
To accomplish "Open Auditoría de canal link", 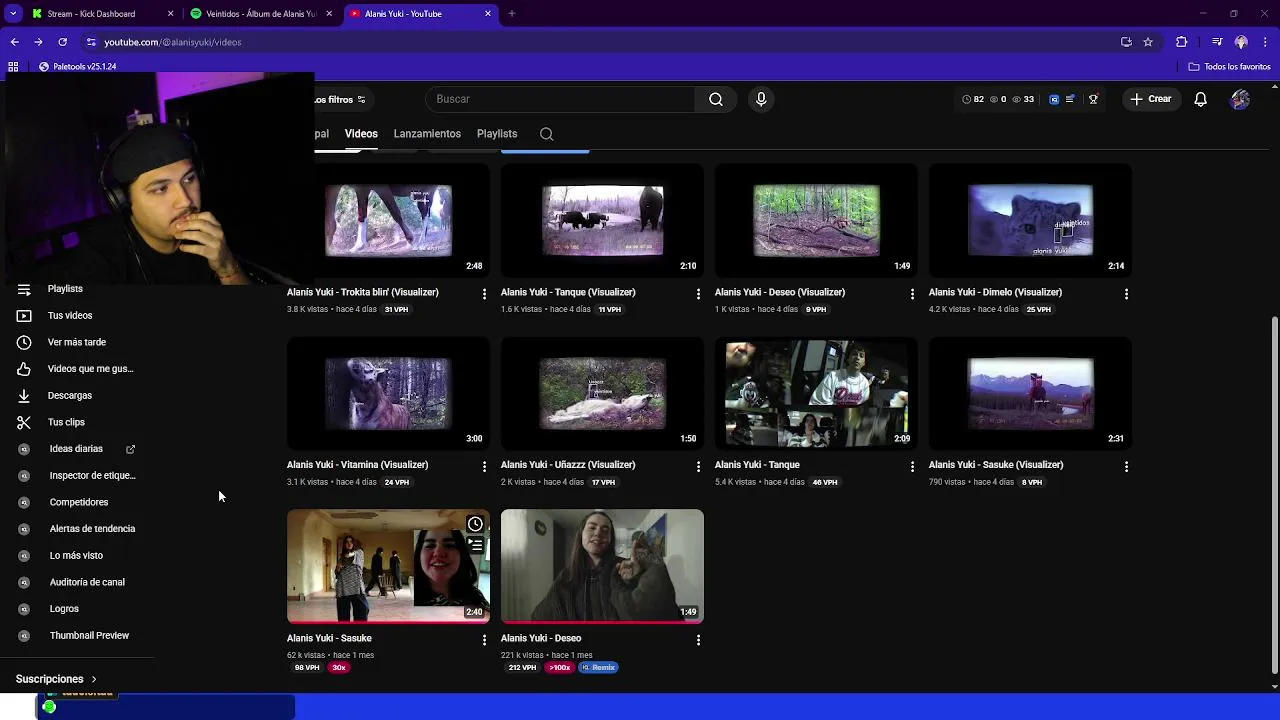I will [87, 582].
